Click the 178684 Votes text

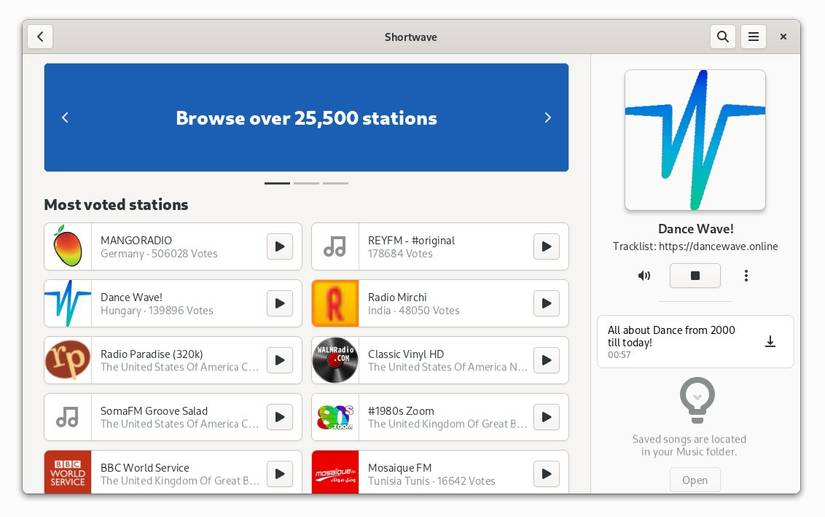(400, 254)
